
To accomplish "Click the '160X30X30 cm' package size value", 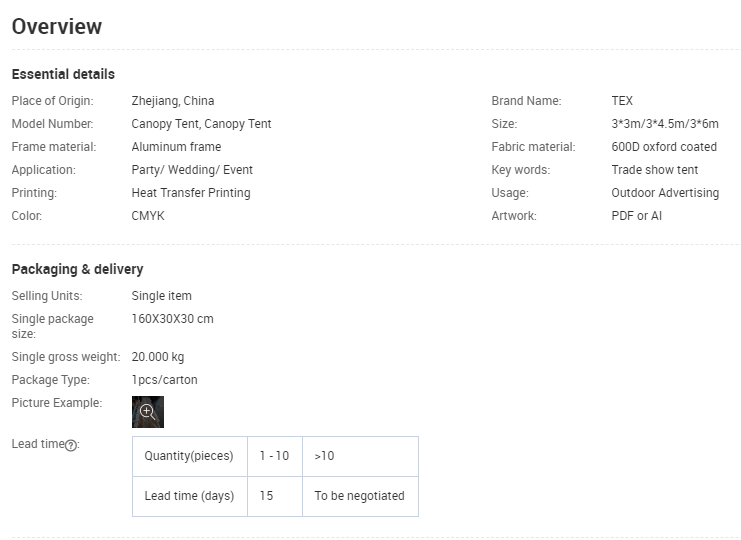I will coord(172,319).
